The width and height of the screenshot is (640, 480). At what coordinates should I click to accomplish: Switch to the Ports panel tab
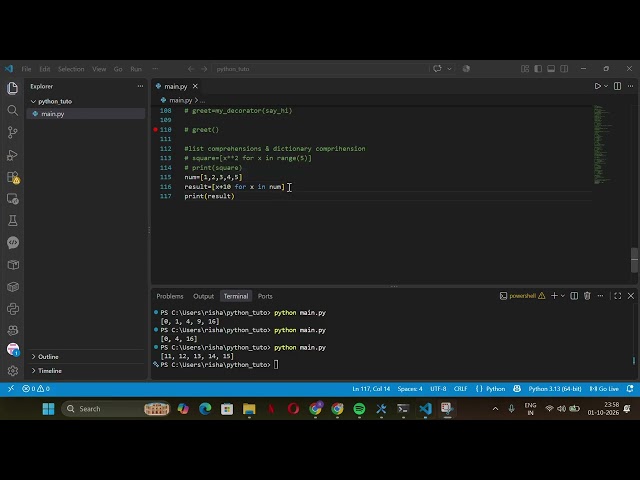coord(265,296)
